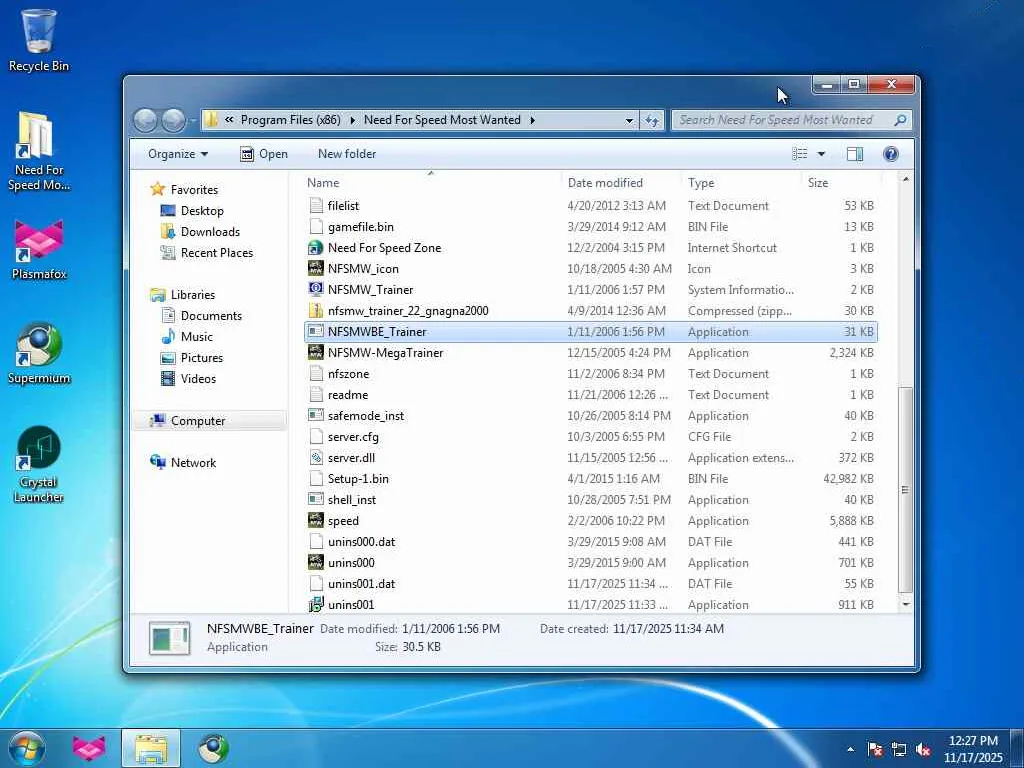Select the gamefile.bin file
Image resolution: width=1024 pixels, height=768 pixels.
pos(591,227)
